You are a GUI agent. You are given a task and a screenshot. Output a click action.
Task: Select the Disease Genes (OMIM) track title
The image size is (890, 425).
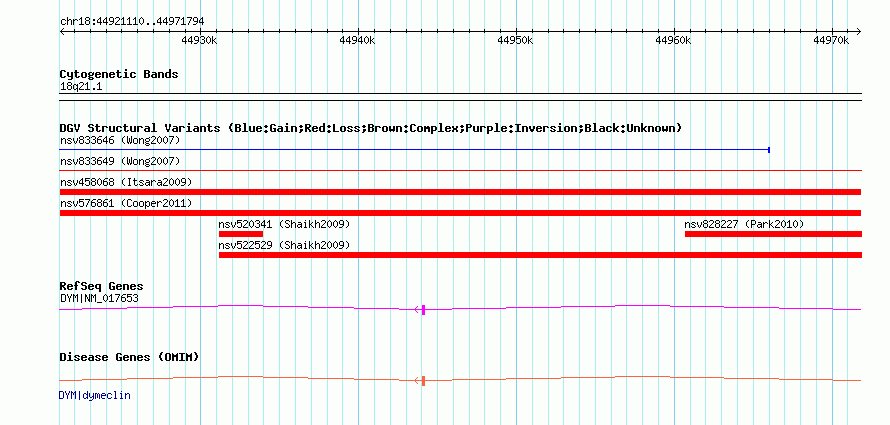tap(129, 357)
